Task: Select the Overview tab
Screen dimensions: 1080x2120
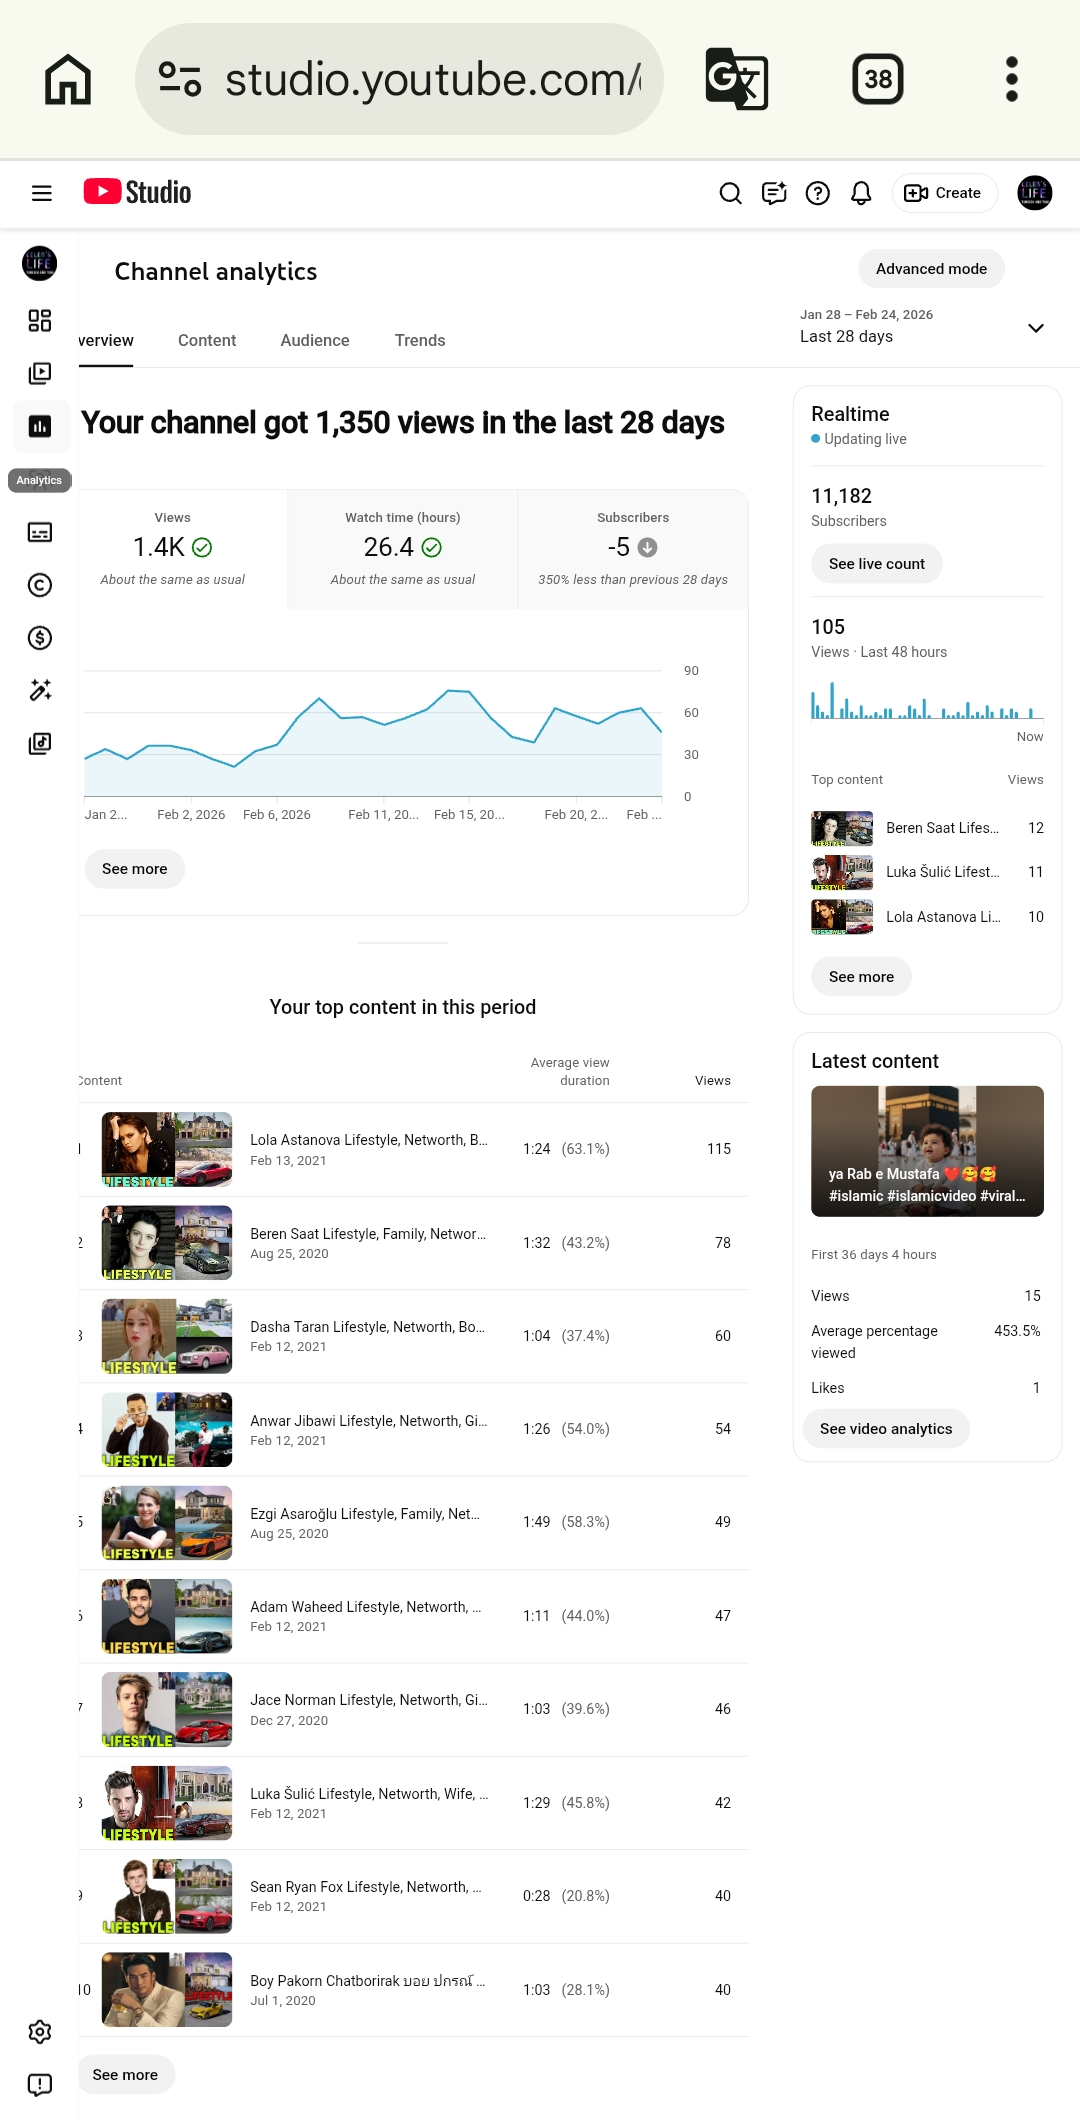Action: (x=105, y=341)
